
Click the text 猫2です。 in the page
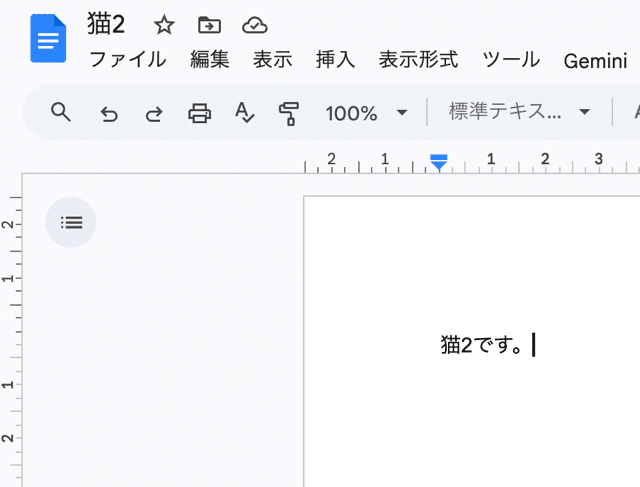pyautogui.click(x=482, y=345)
